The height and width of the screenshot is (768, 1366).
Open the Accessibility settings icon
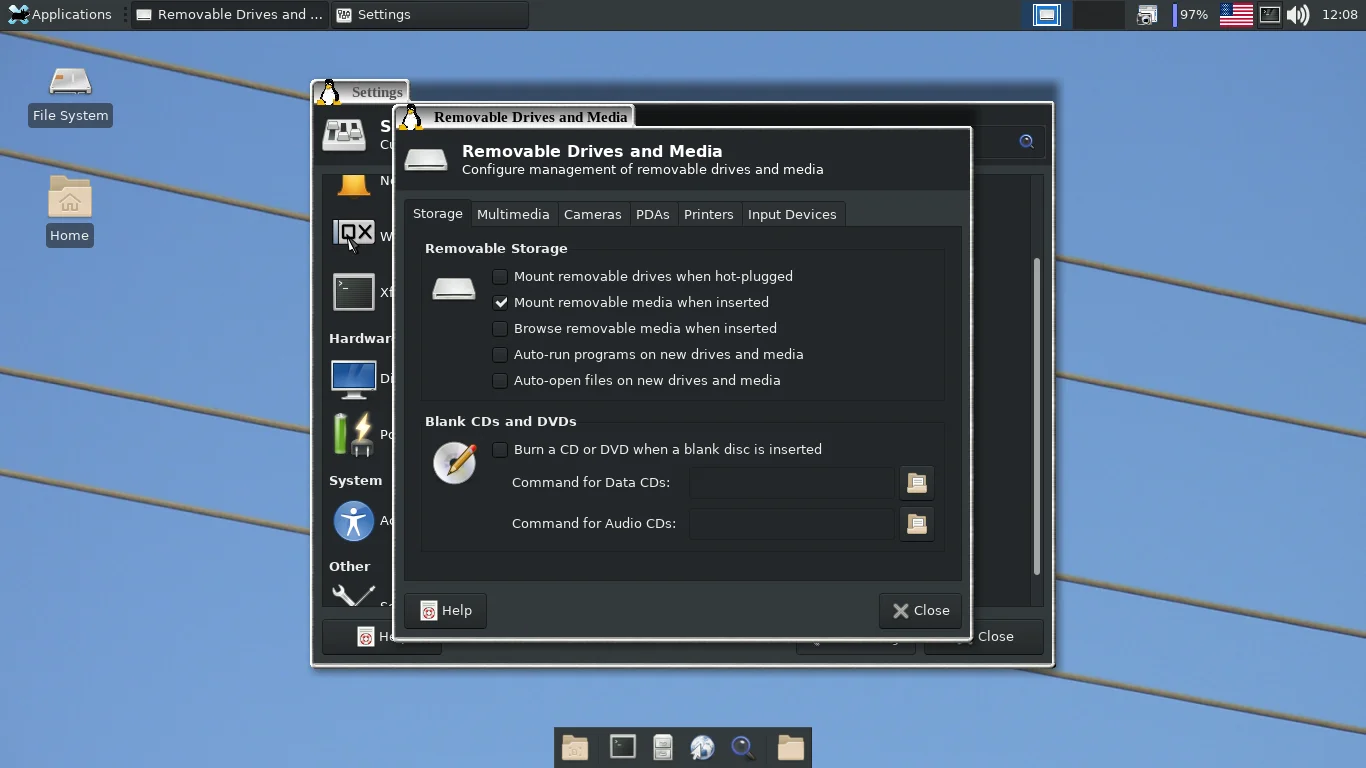tap(353, 522)
